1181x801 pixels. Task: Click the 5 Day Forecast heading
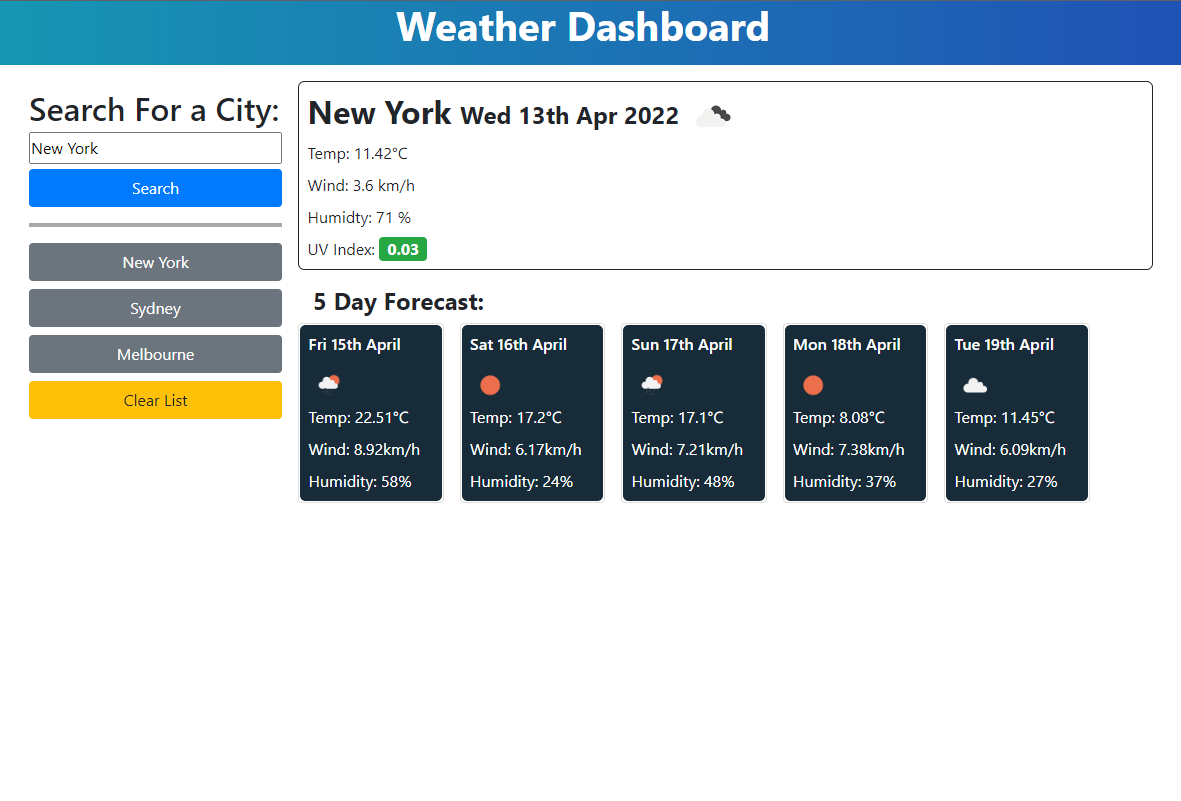tap(398, 302)
